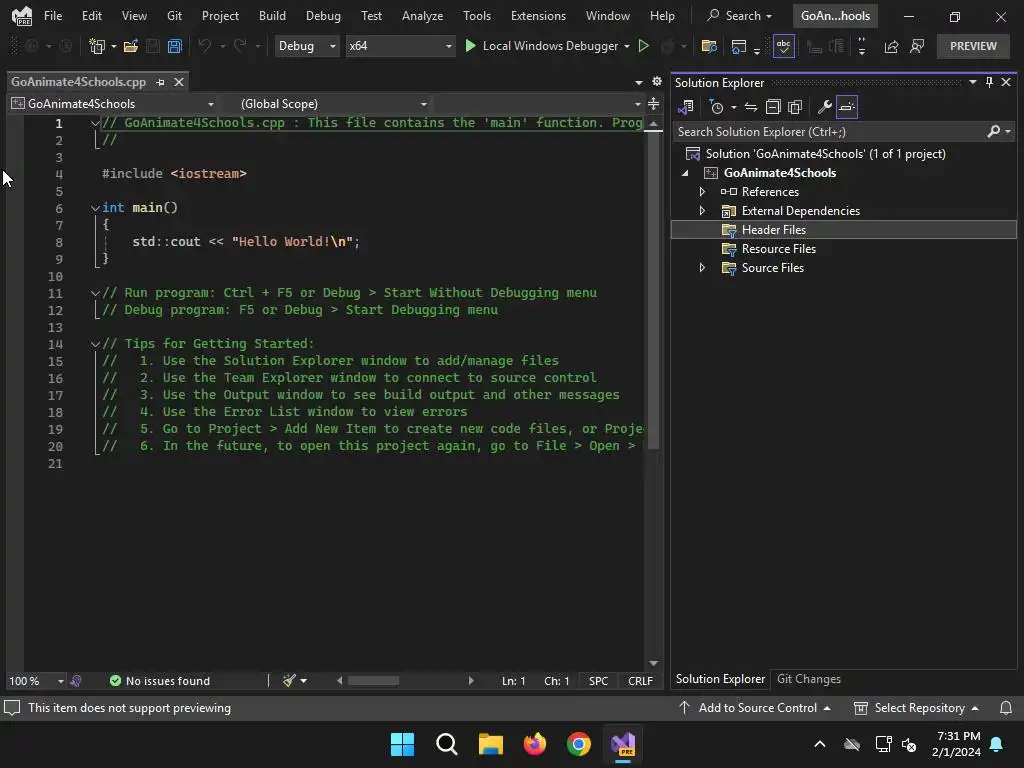Click the Search box in title bar
Image resolution: width=1024 pixels, height=768 pixels.
point(741,16)
